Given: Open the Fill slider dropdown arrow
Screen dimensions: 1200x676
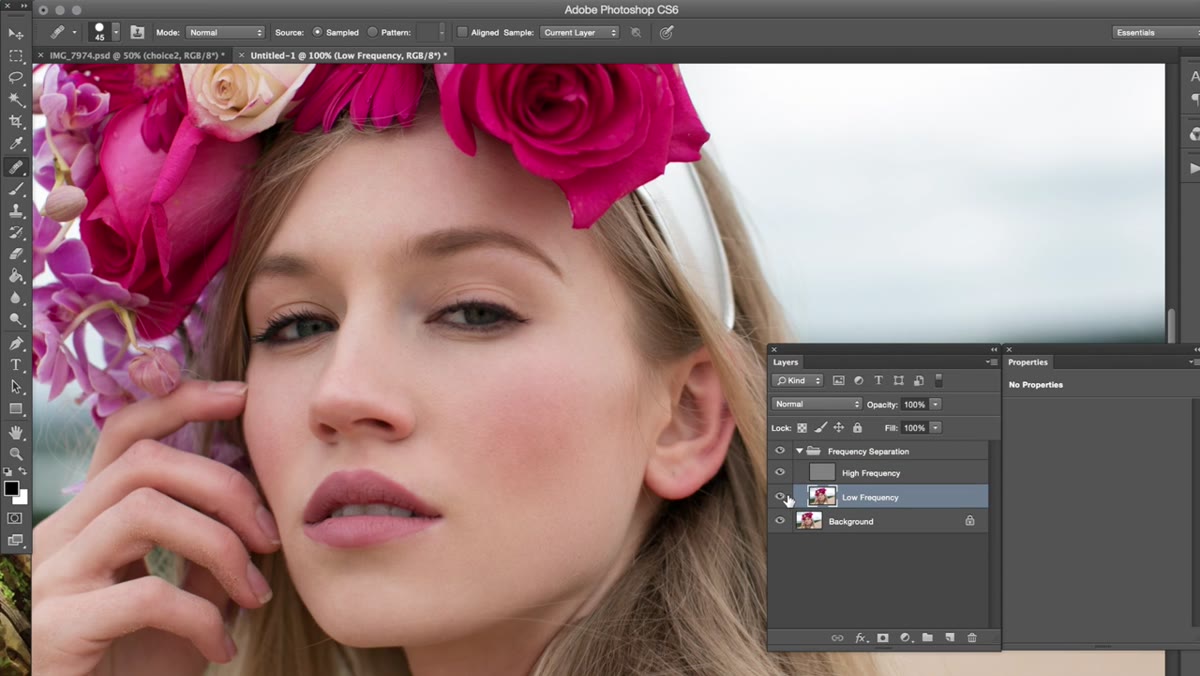Looking at the screenshot, I should pos(935,428).
